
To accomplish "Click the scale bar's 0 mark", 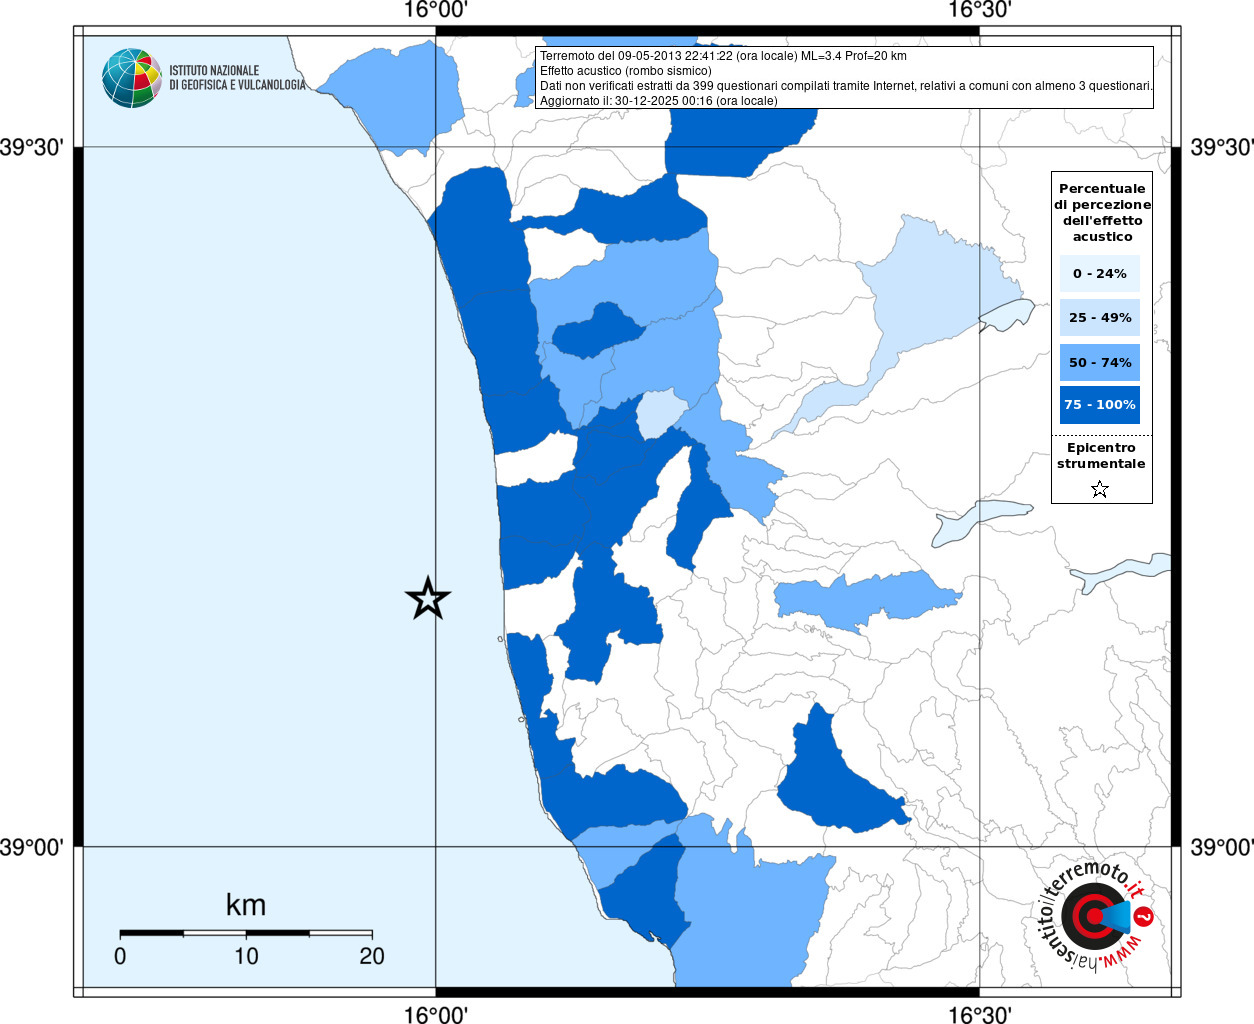I will pos(120,956).
